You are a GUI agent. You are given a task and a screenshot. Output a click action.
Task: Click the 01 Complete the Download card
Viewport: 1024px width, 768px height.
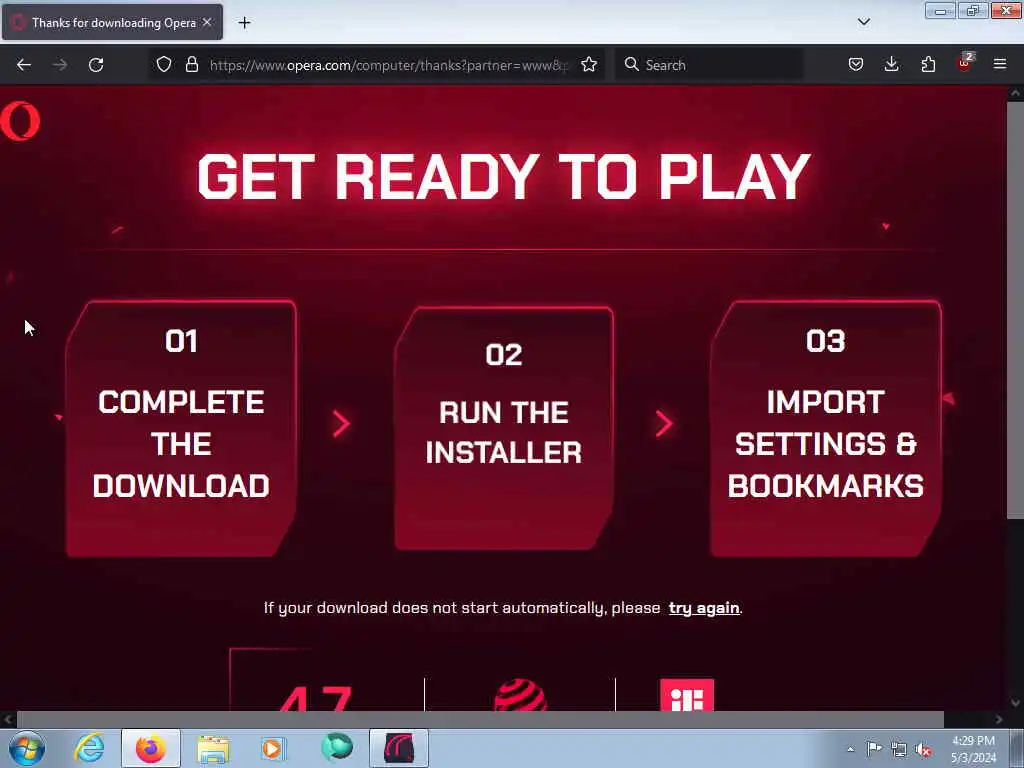[181, 429]
